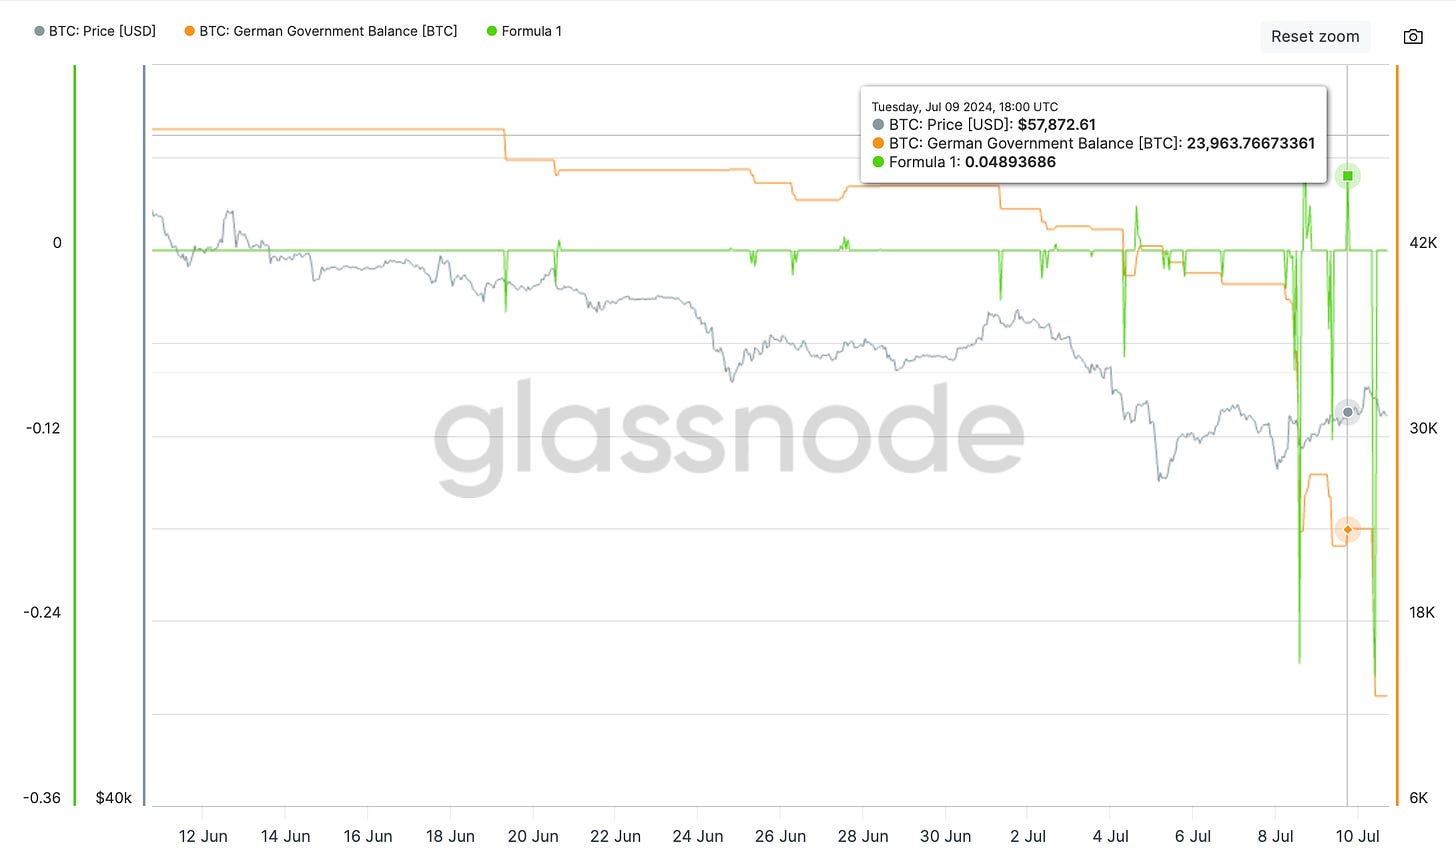The image size is (1456, 867).
Task: Click the -0.12 left axis label
Action: [42, 428]
